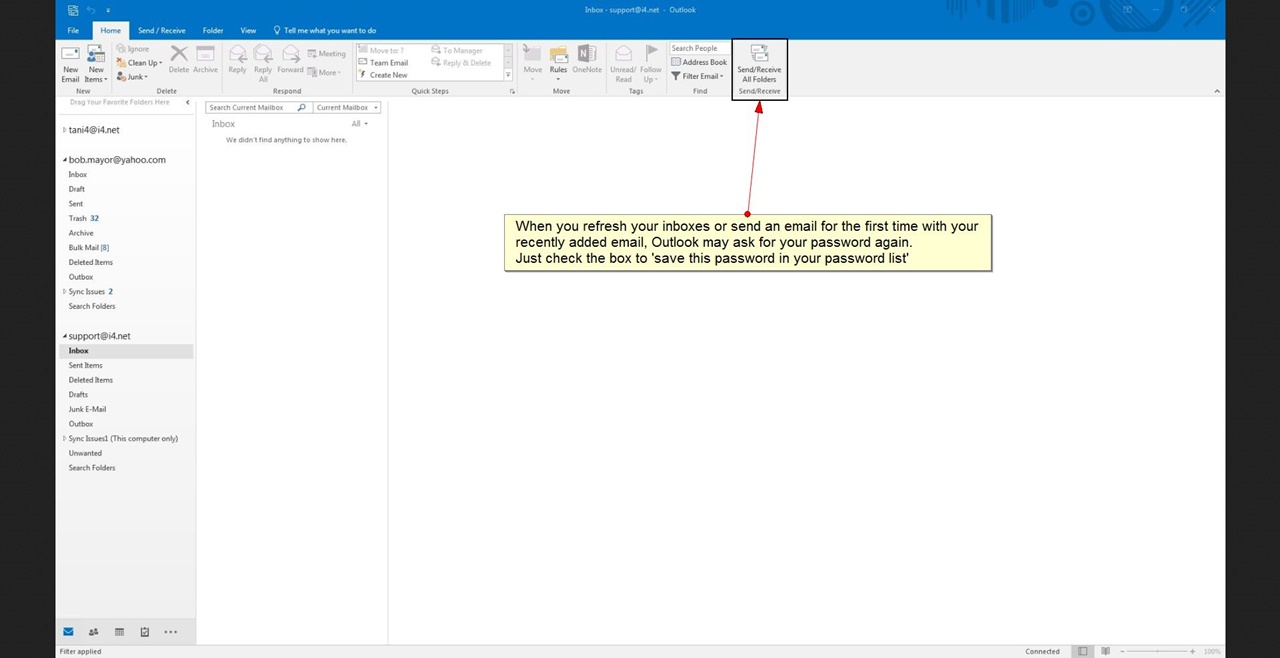
Task: Open the Clean Up dropdown
Action: 139,63
